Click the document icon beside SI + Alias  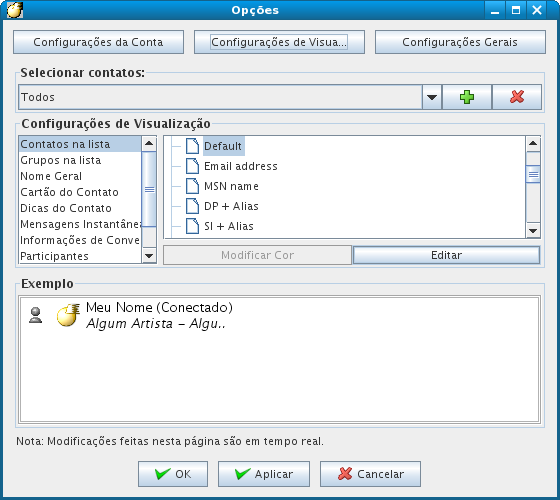point(192,226)
